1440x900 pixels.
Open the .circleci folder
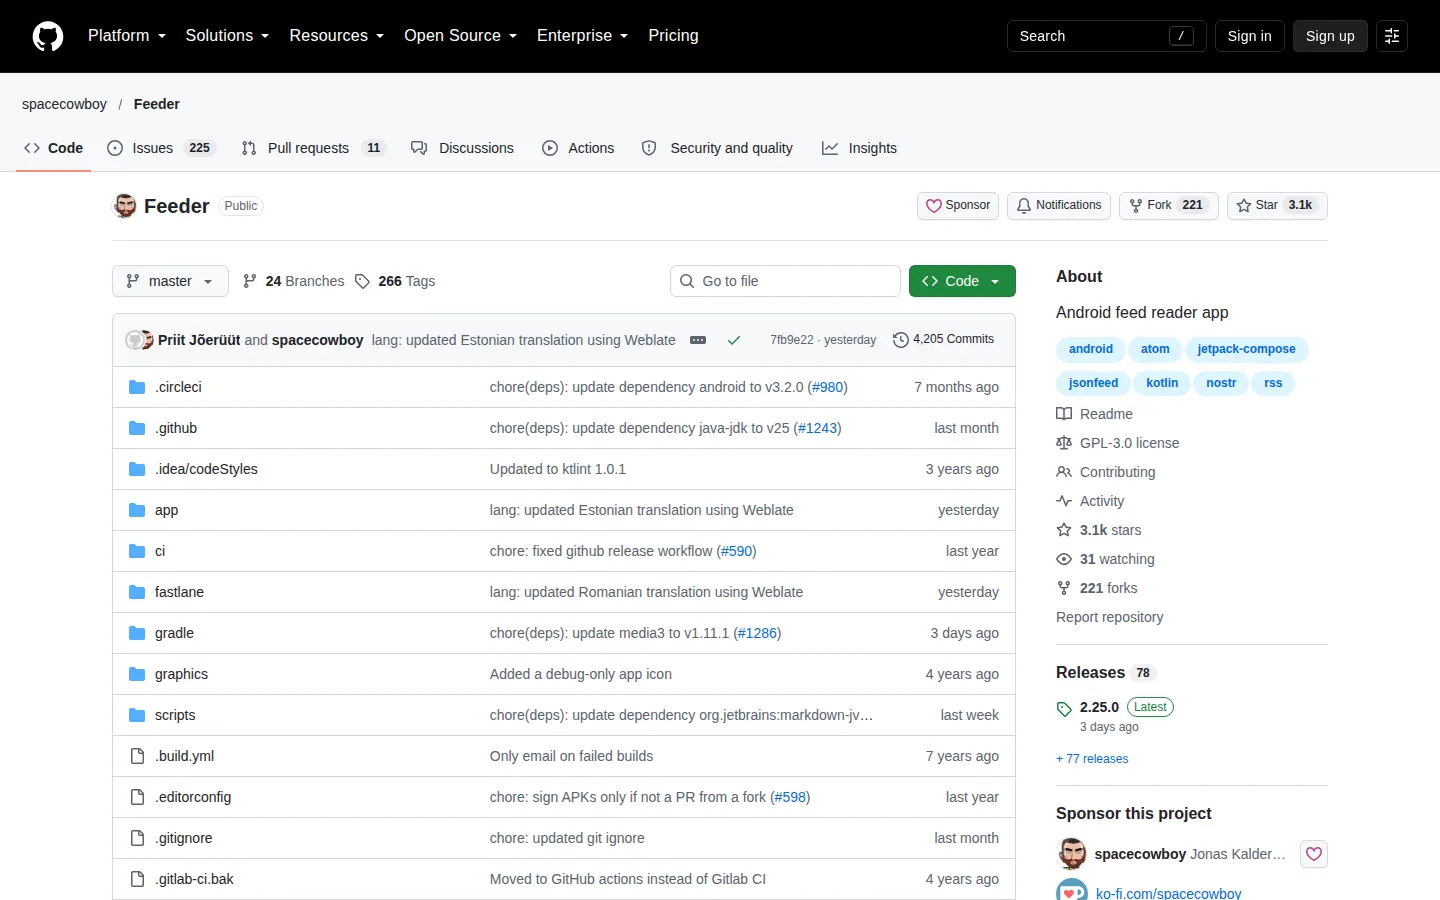[x=178, y=387]
